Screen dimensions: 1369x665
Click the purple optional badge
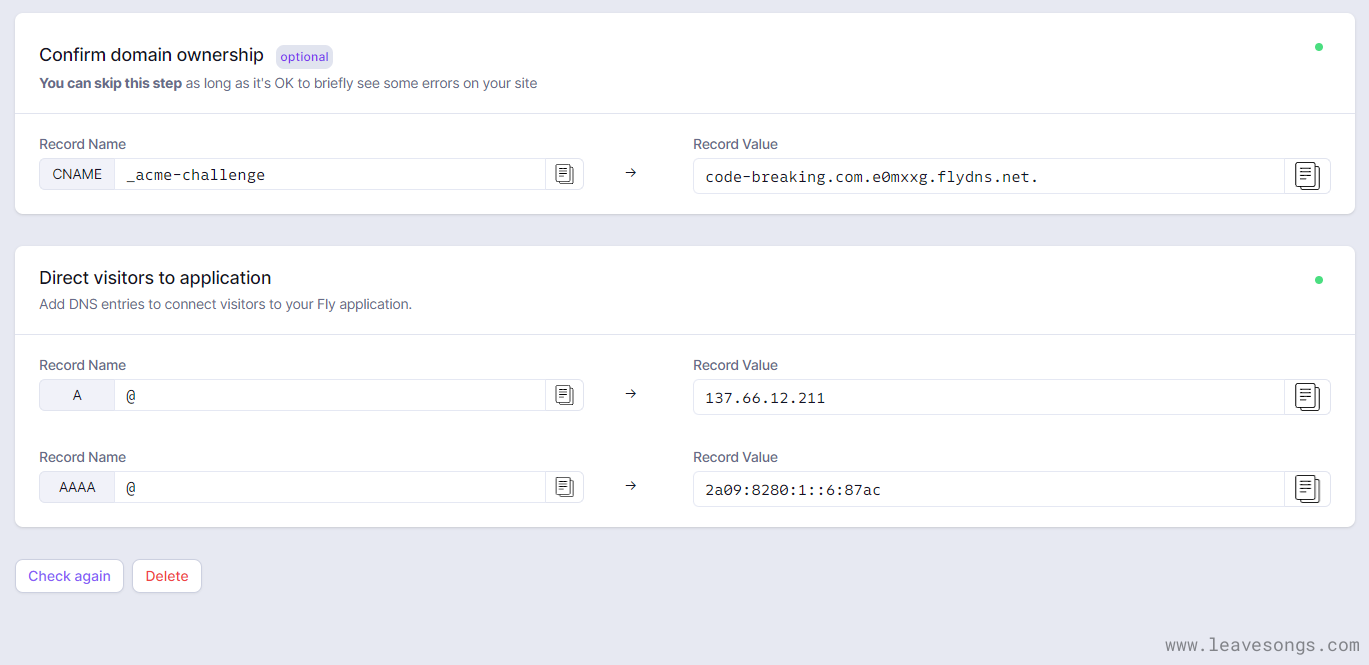pyautogui.click(x=304, y=57)
